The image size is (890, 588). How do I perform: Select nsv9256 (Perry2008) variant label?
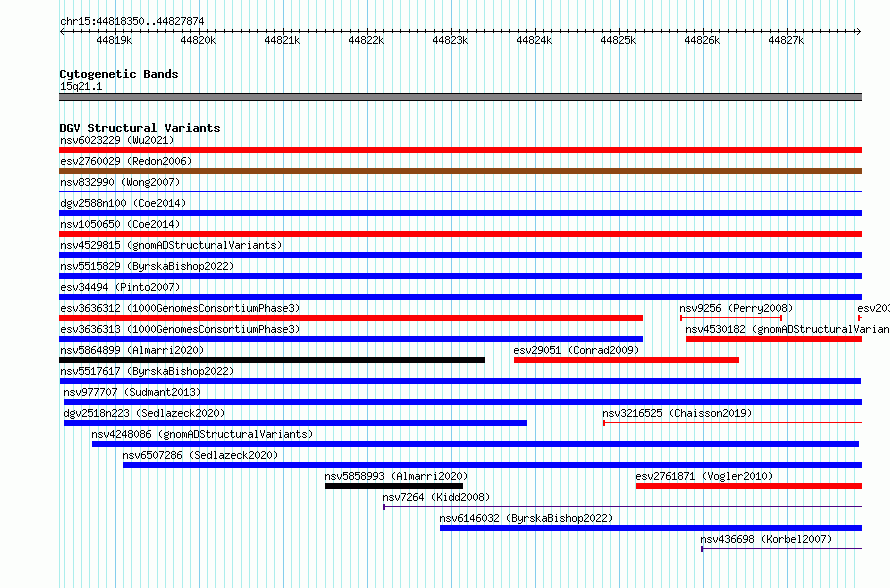[x=736, y=308]
